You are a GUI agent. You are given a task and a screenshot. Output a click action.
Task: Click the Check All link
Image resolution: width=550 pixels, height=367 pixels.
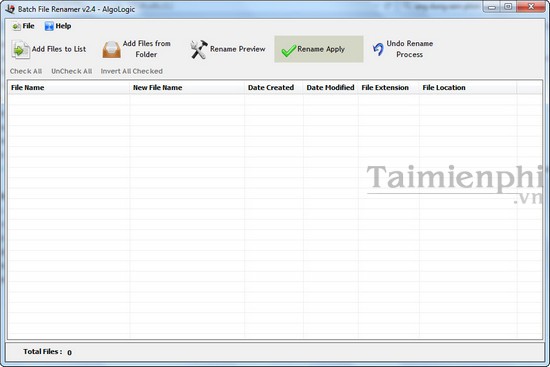tap(26, 71)
